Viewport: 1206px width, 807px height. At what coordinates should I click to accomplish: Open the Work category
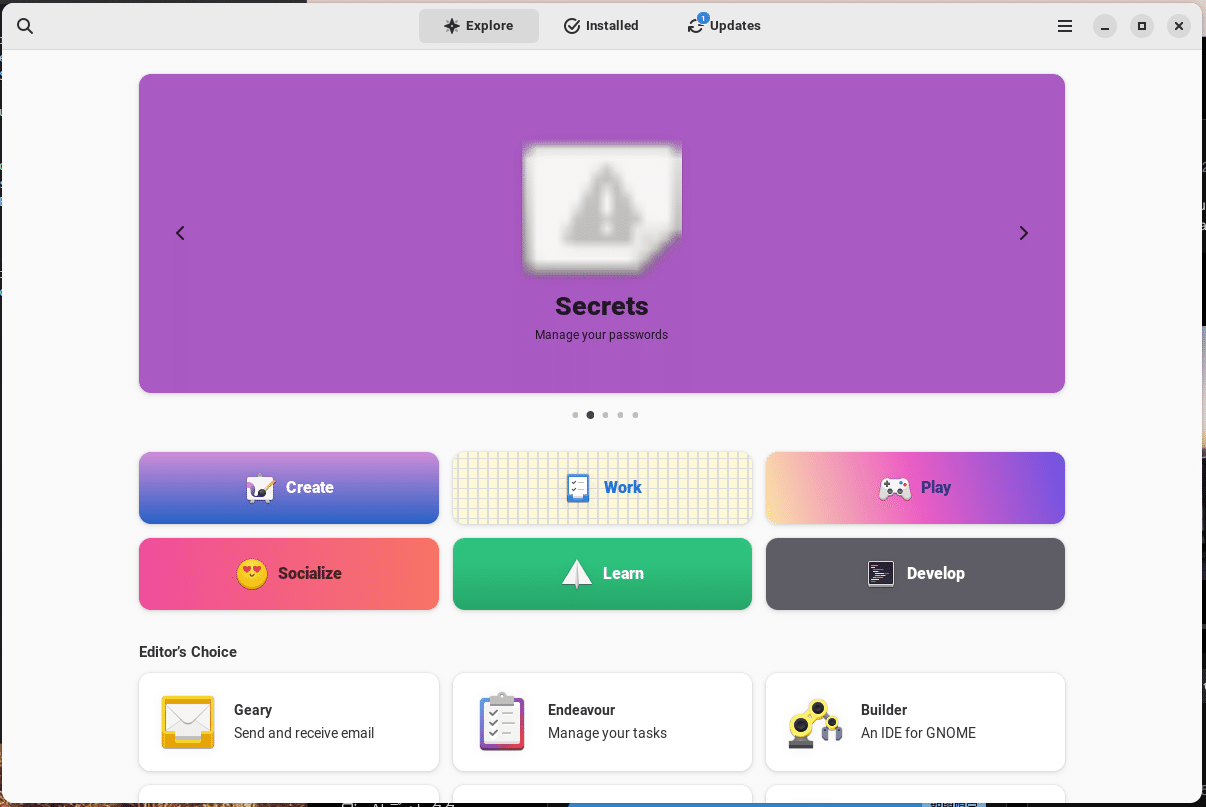coord(602,487)
